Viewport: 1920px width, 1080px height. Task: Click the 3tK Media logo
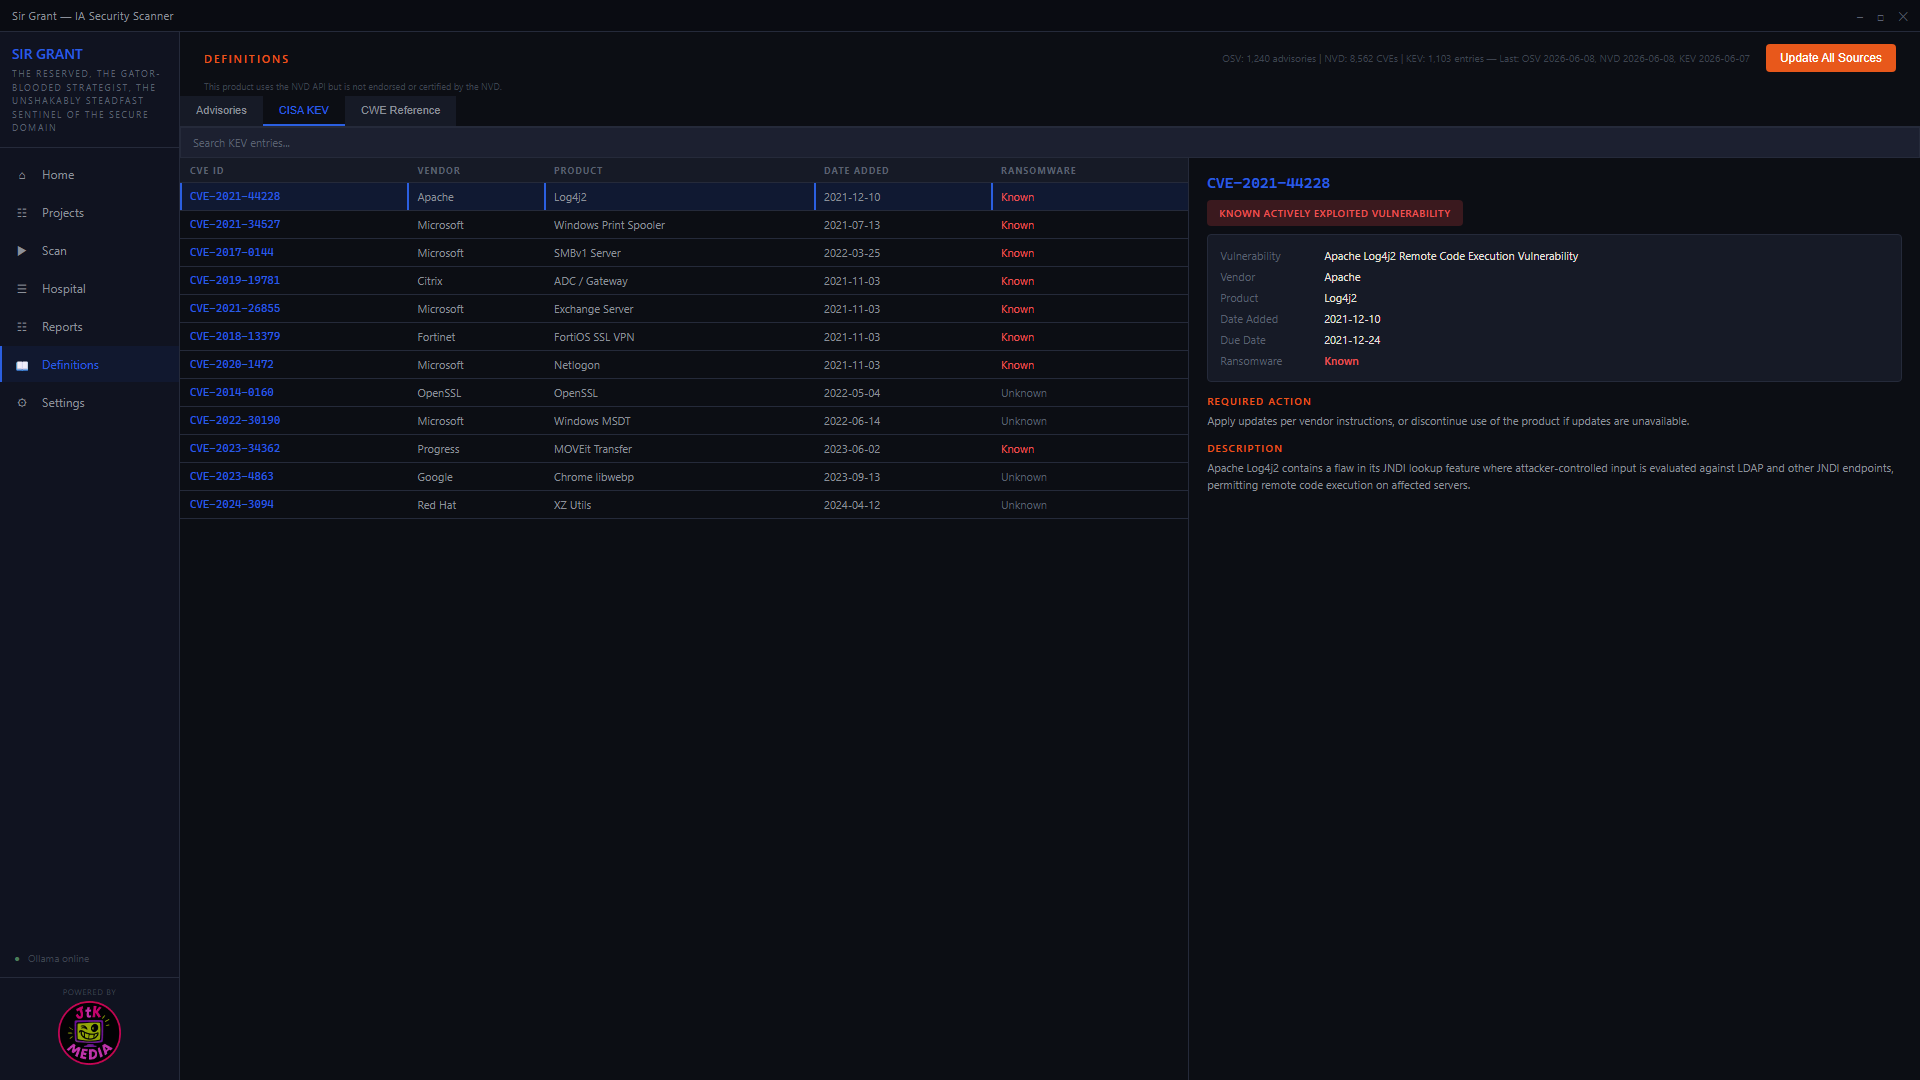89,1033
